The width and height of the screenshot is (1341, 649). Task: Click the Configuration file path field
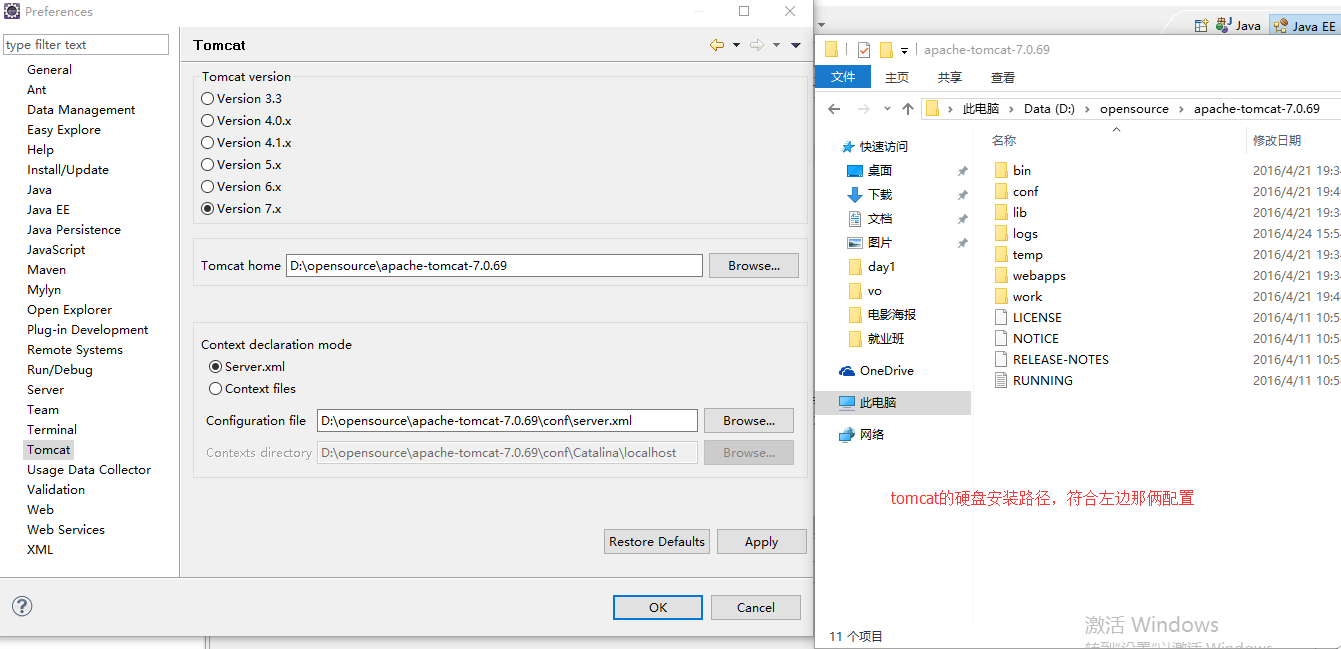tap(507, 421)
